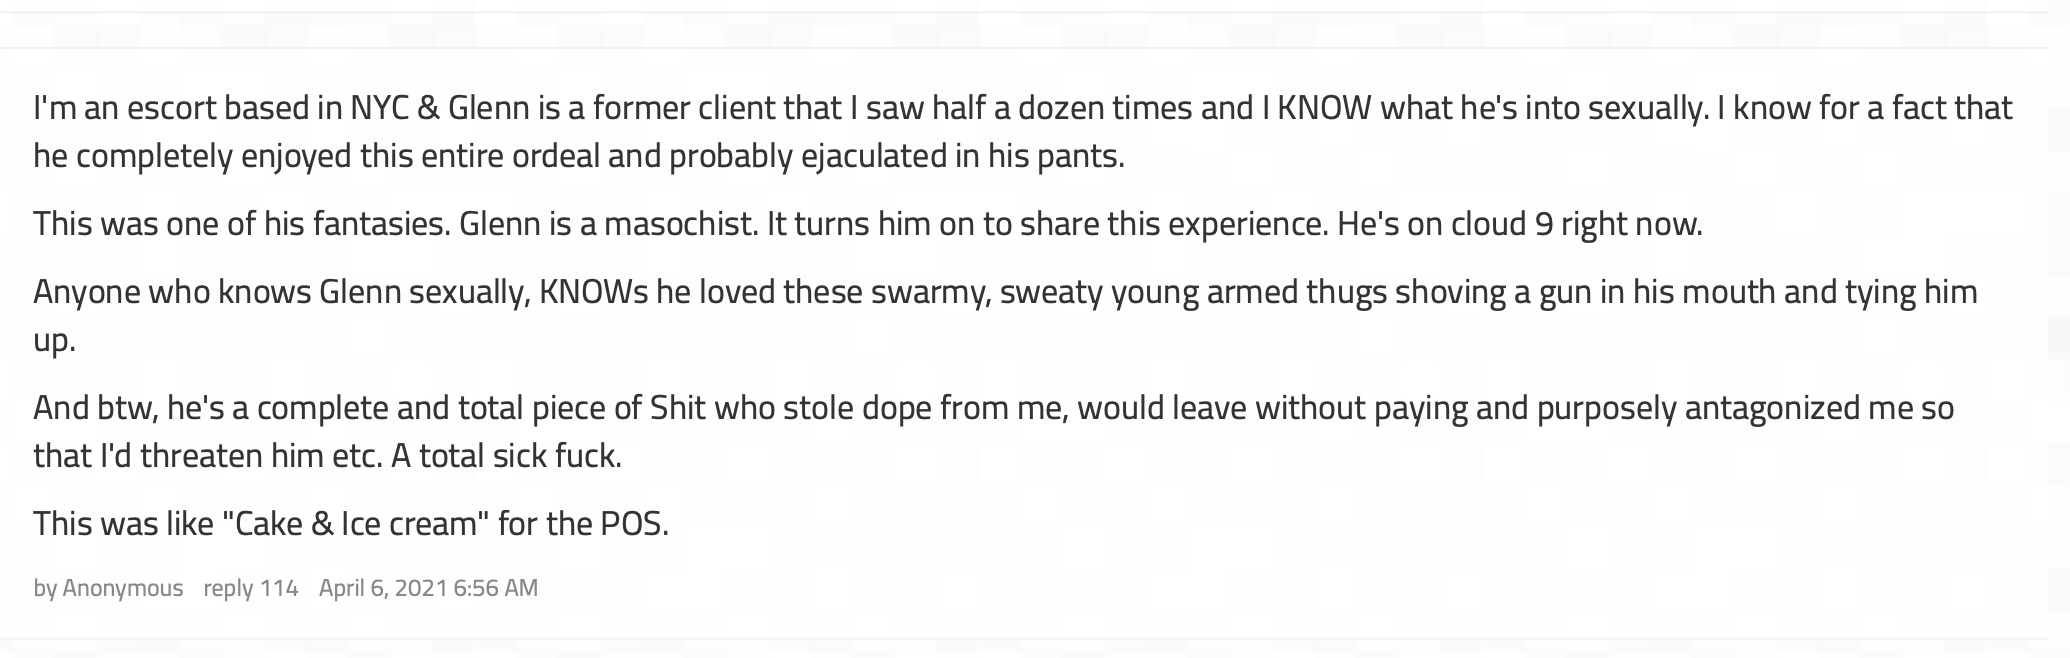Click the final line starting "This was like"
This screenshot has width=2070, height=658.
tap(350, 524)
